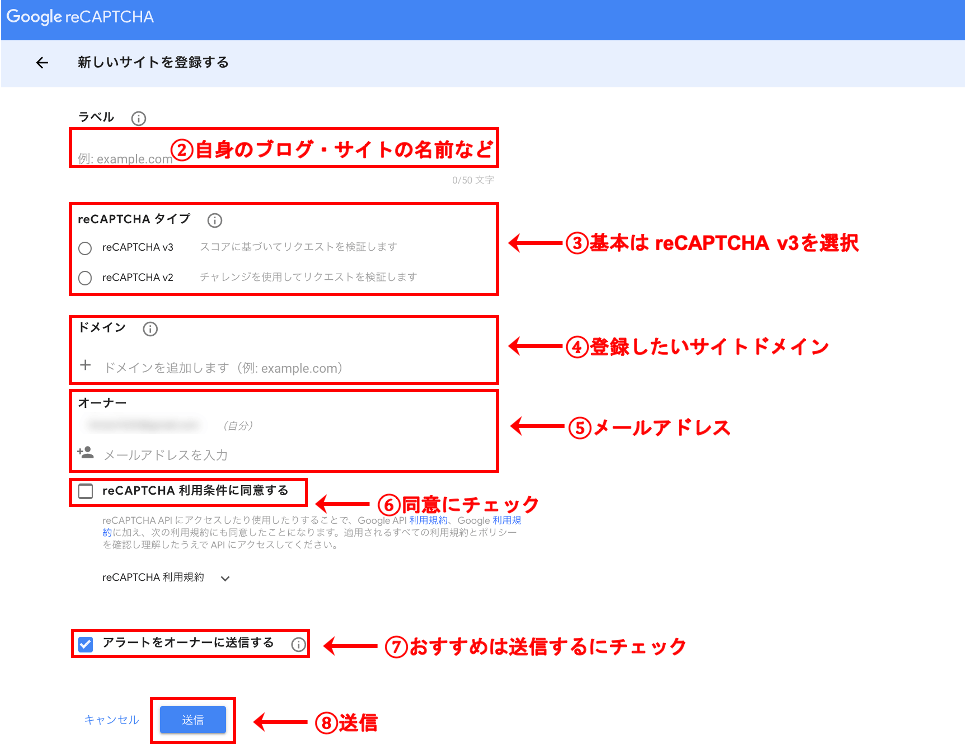
Task: Click the plus icon to add domain
Action: [86, 365]
